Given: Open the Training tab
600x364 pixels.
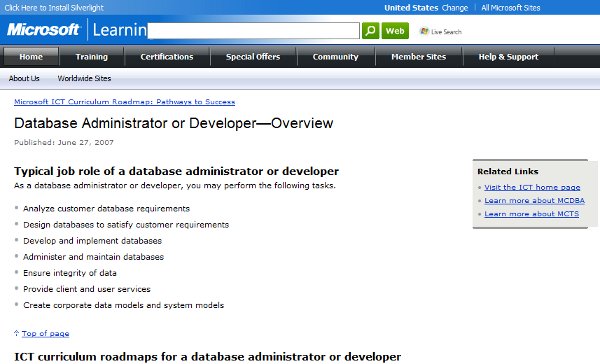Looking at the screenshot, I should [91, 57].
